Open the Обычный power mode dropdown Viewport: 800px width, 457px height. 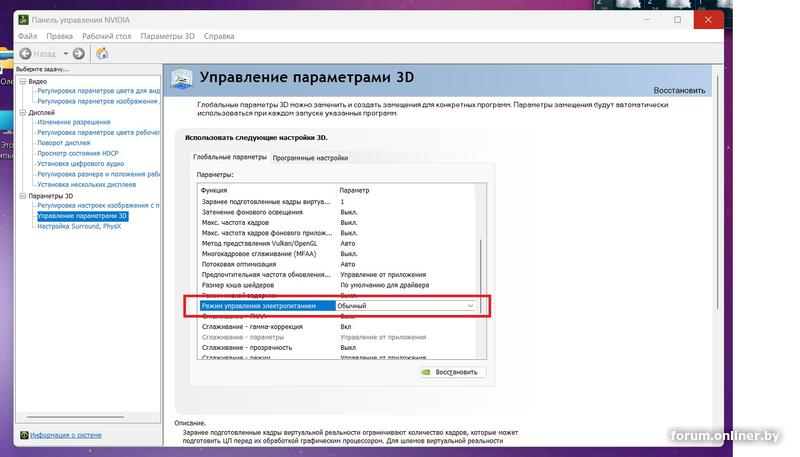tap(406, 306)
